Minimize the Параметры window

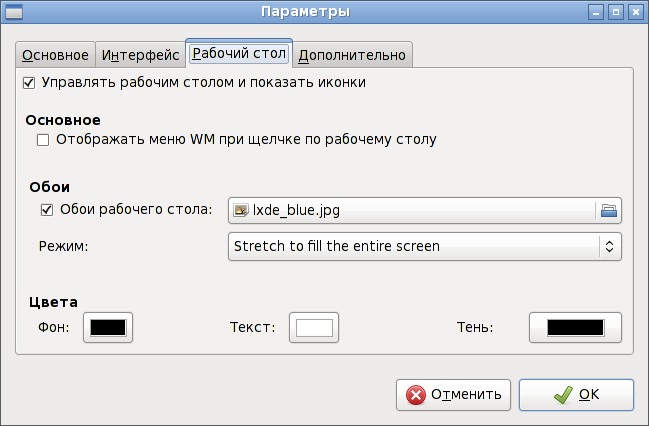click(x=596, y=12)
